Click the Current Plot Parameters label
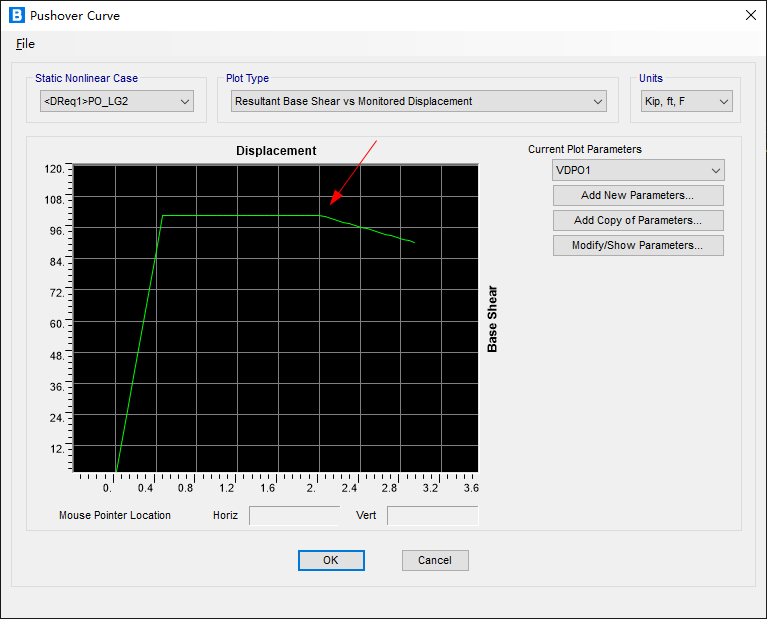This screenshot has width=767, height=619. click(585, 149)
